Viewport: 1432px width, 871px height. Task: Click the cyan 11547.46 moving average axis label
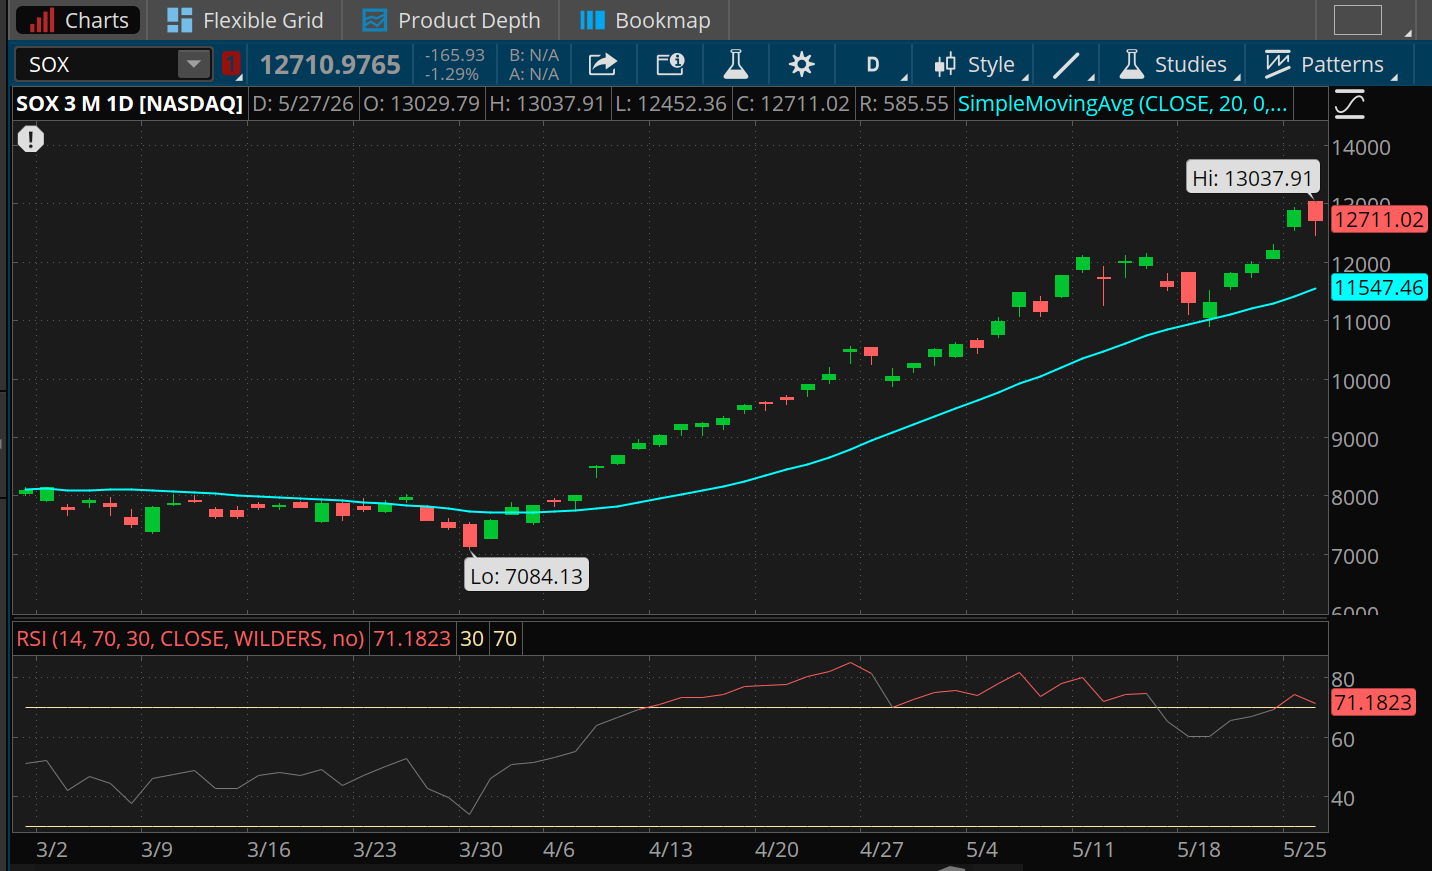tap(1379, 288)
